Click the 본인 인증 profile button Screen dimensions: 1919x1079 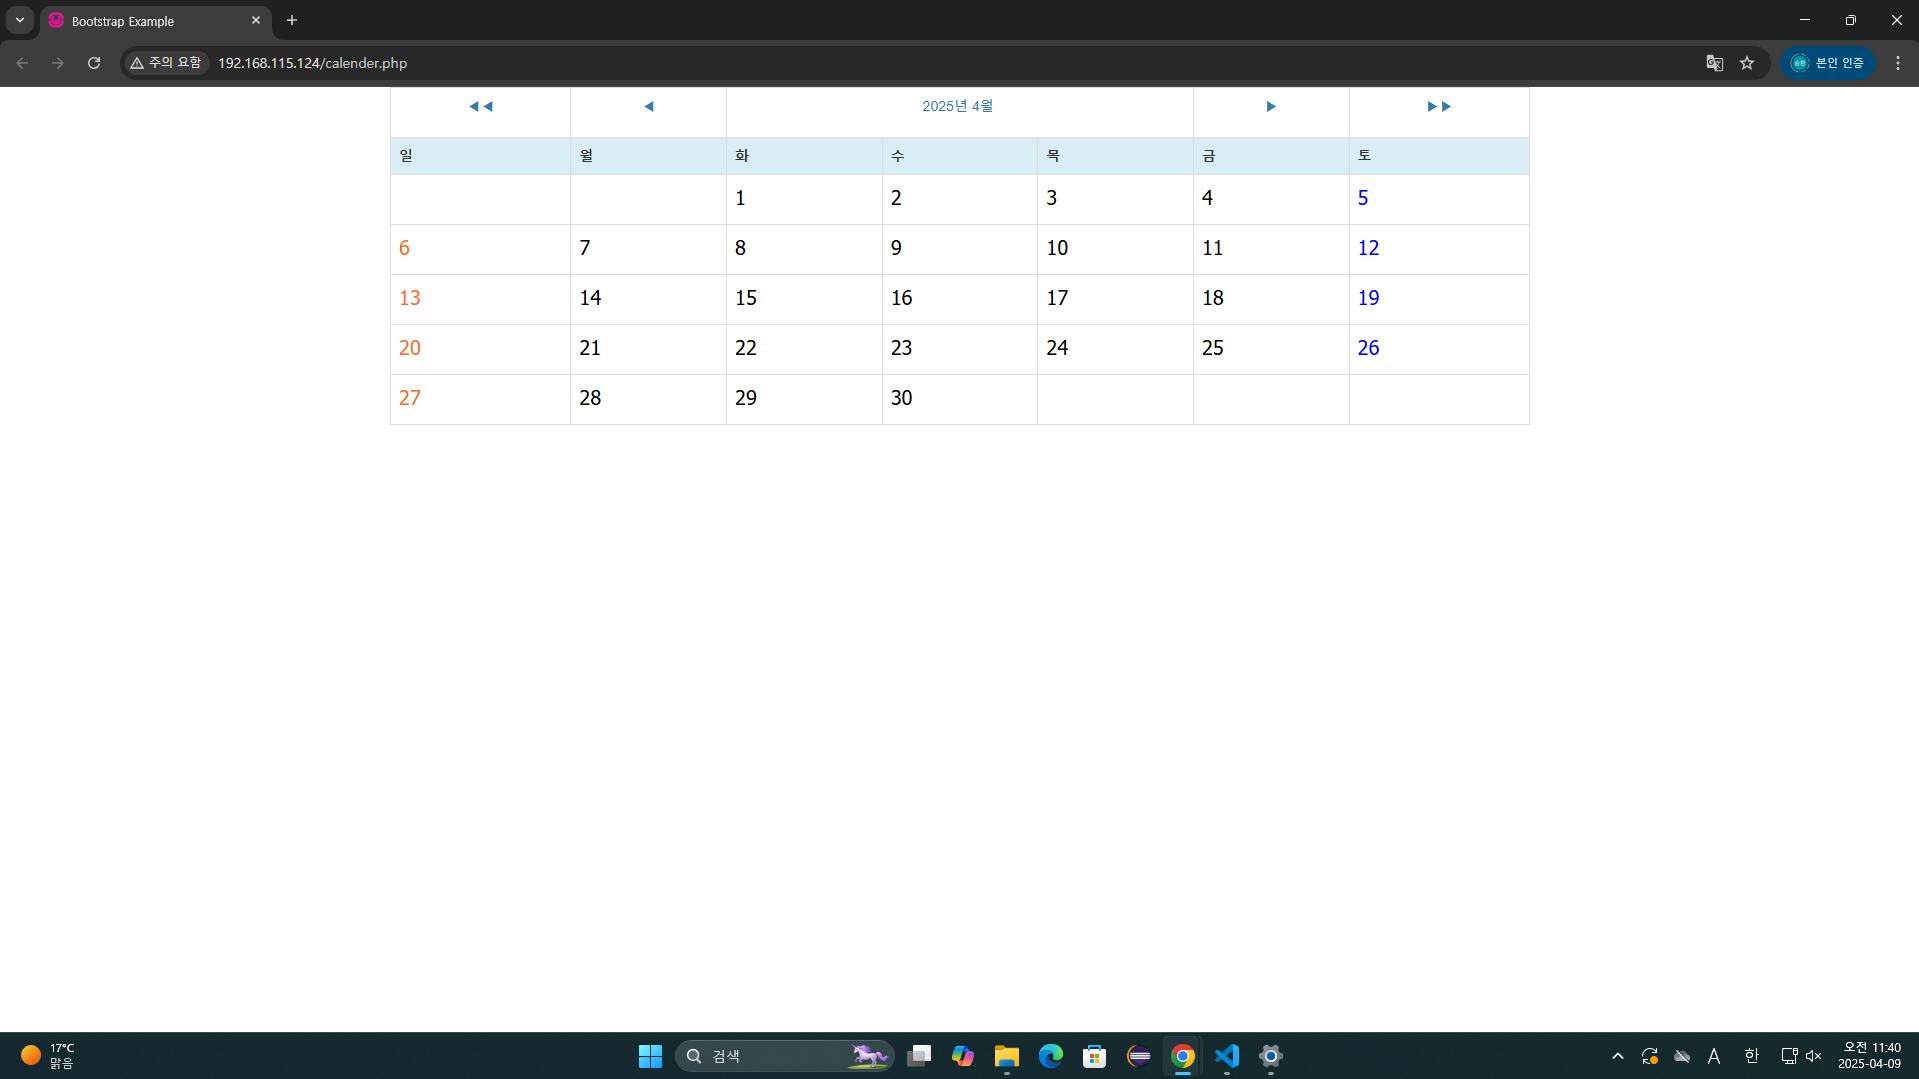[1827, 63]
